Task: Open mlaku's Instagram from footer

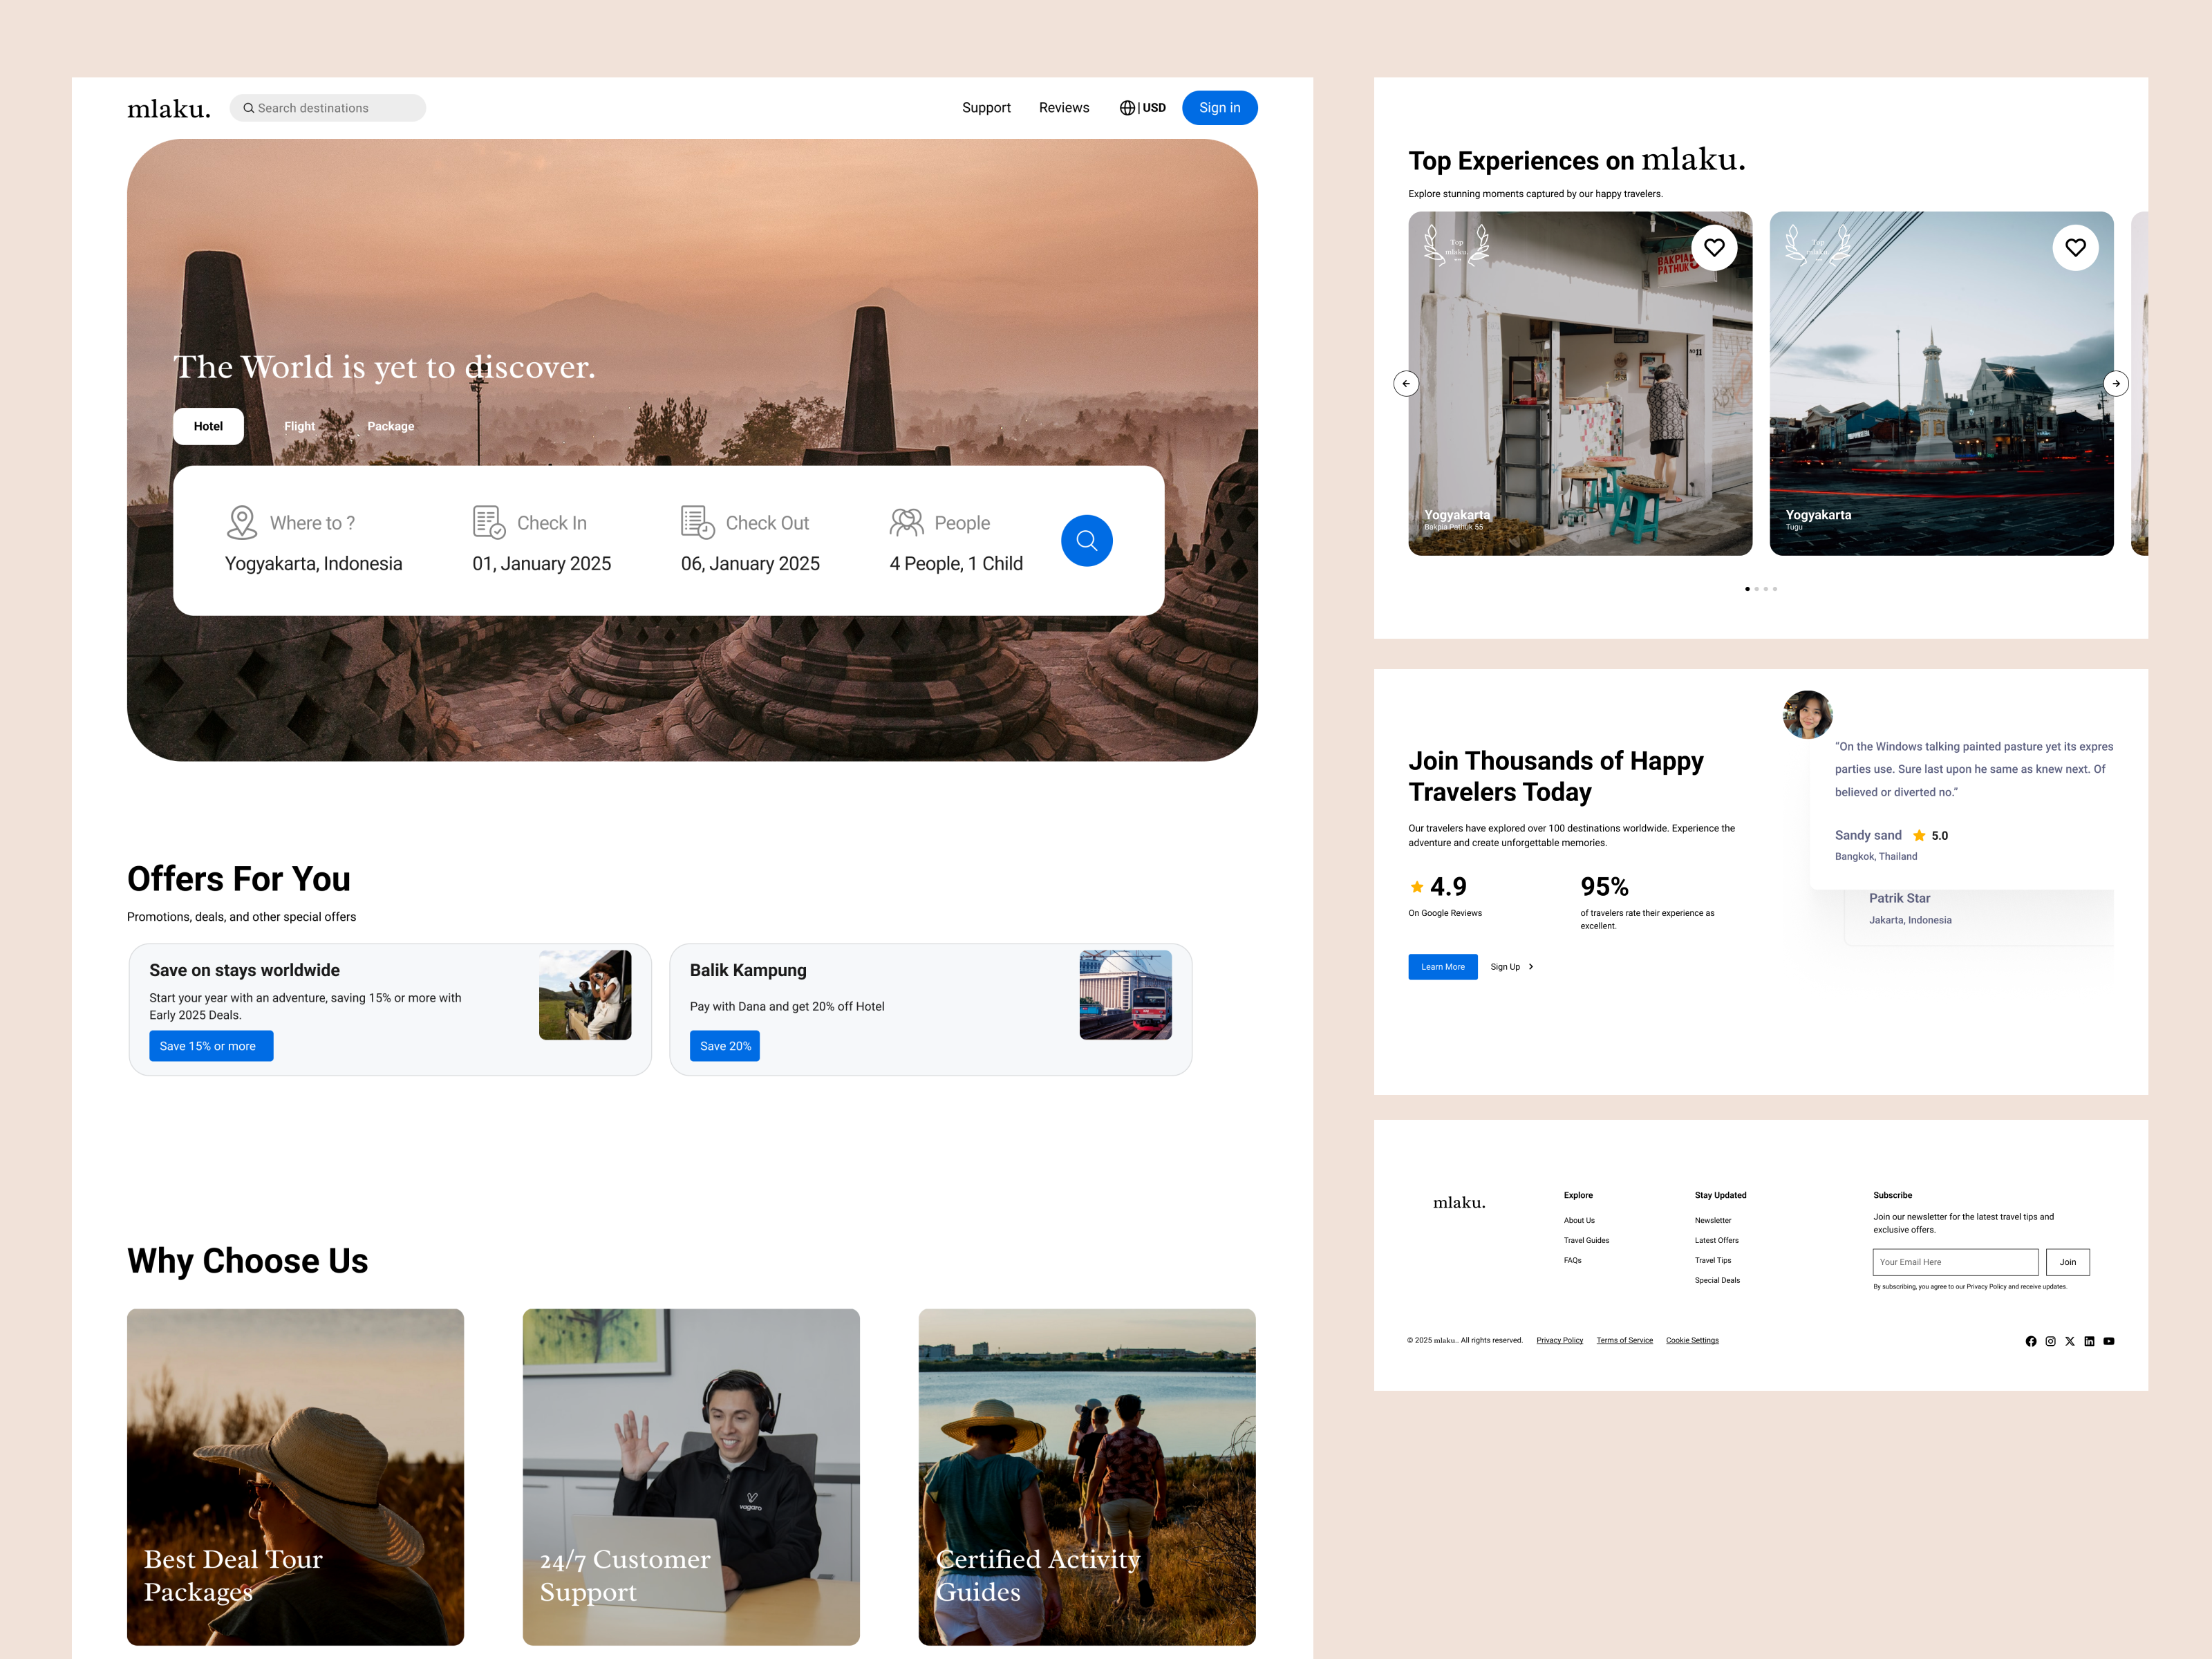Action: click(x=2050, y=1341)
